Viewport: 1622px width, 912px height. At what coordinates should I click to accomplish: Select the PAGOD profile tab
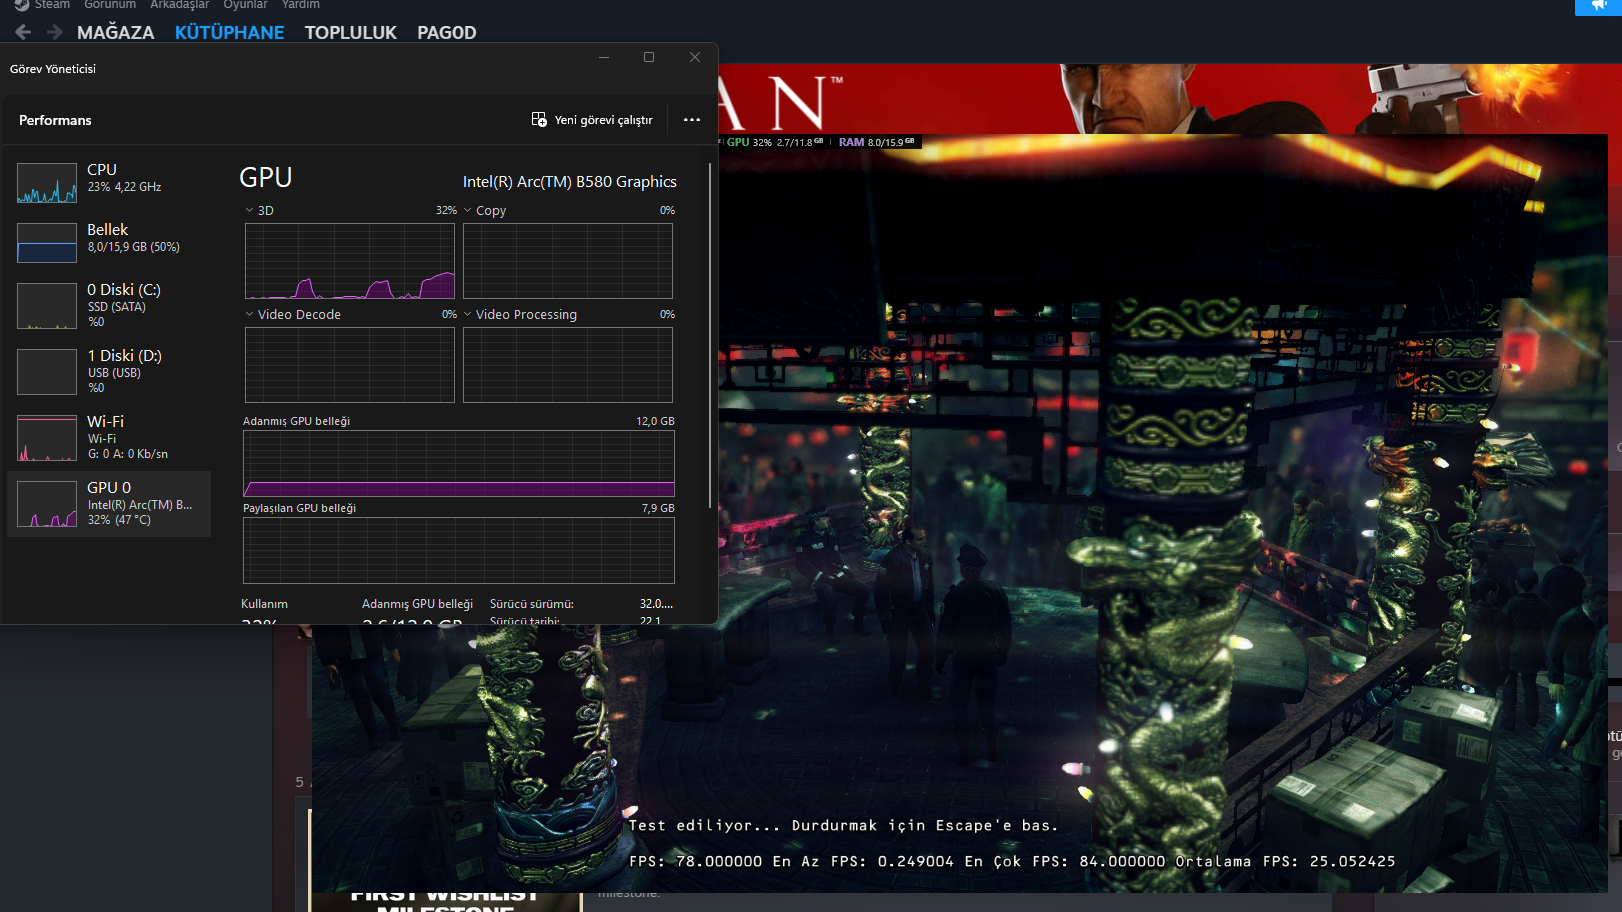(447, 32)
